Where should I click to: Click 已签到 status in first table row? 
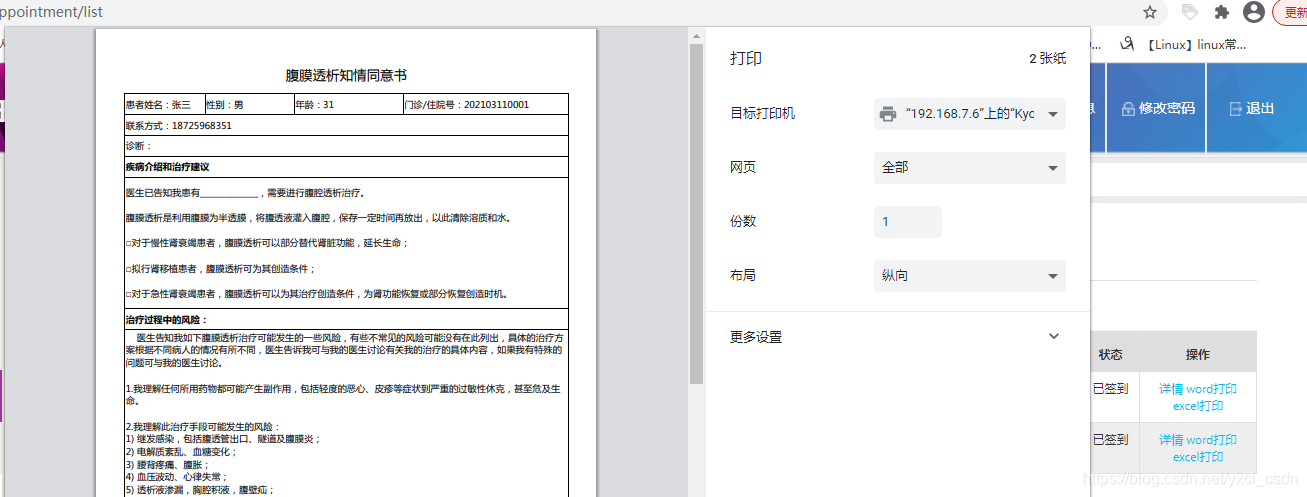pos(1110,389)
